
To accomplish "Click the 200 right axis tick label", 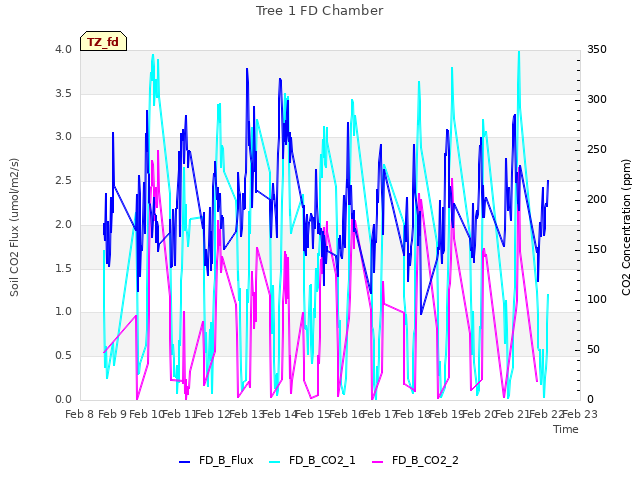I will point(597,200).
